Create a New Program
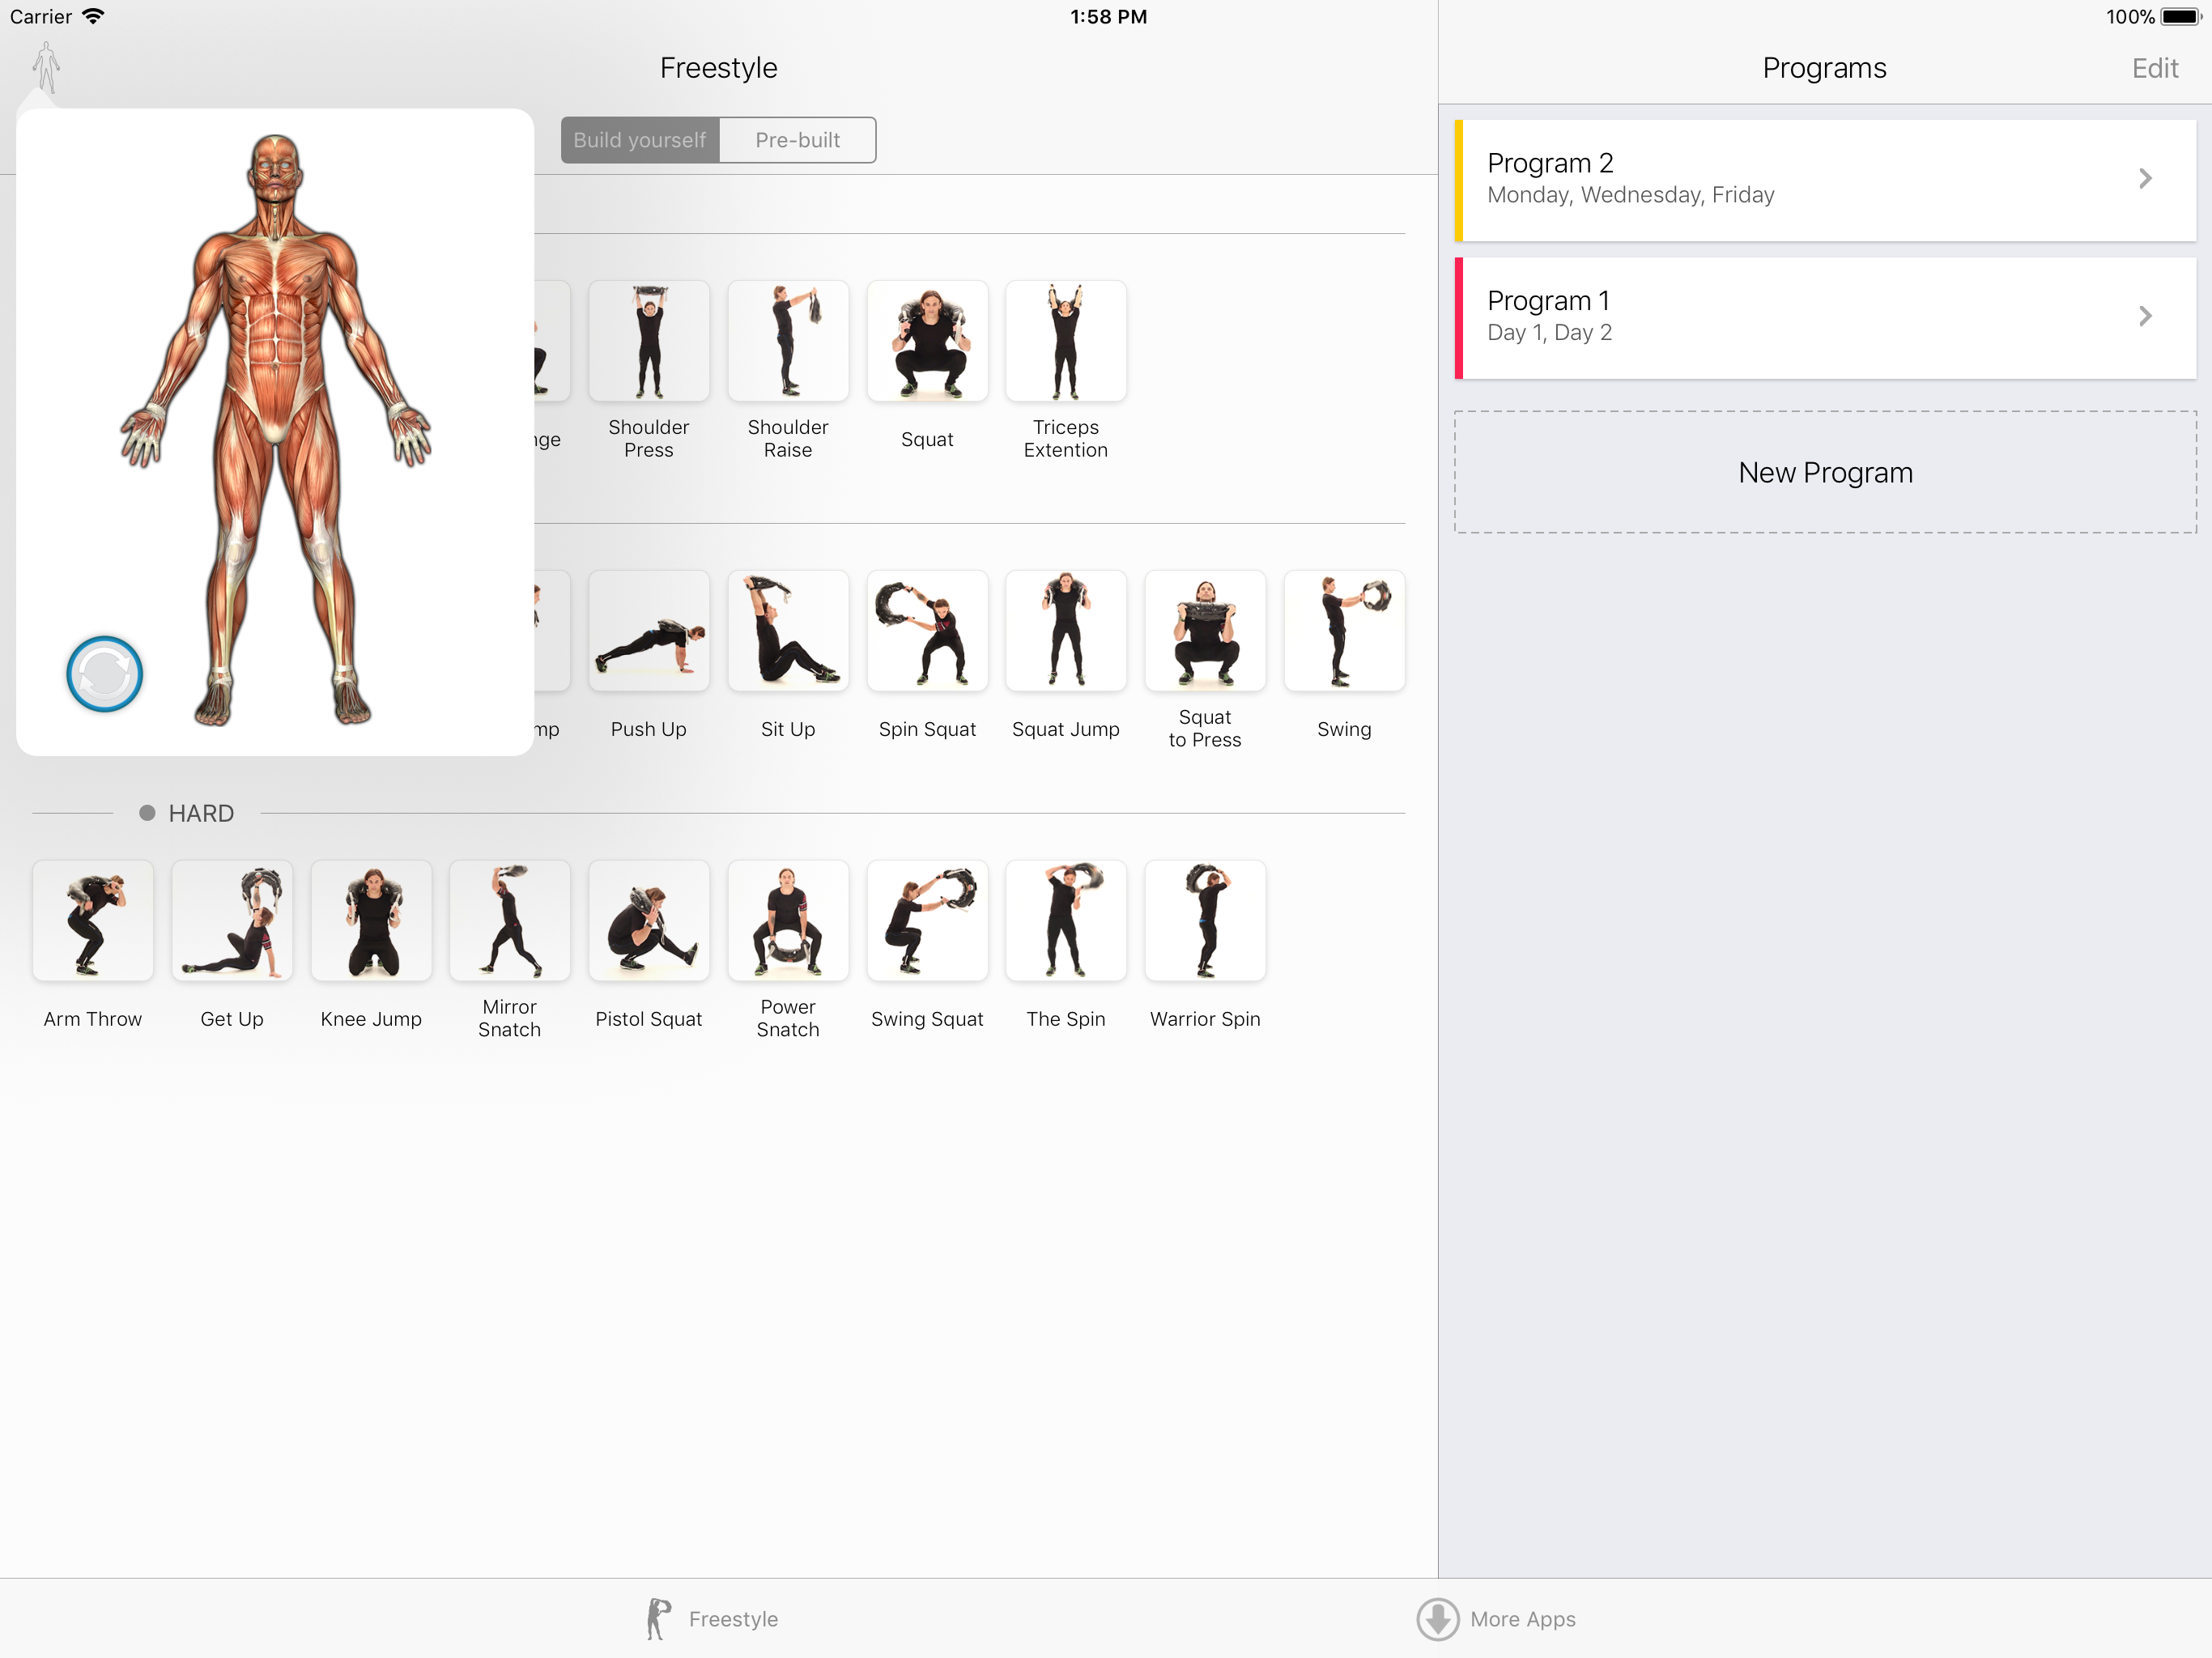Screen dimensions: 2212x1658 point(1824,472)
